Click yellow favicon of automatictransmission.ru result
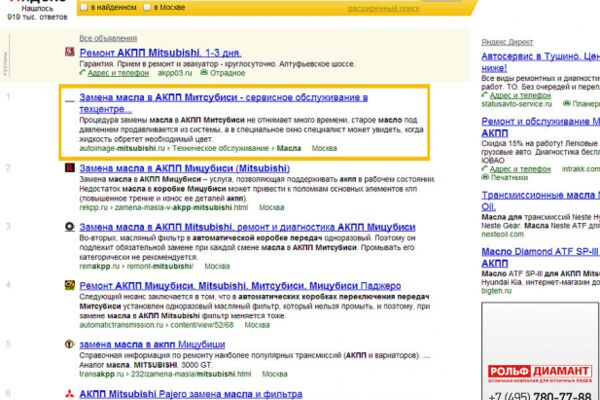 click(70, 285)
